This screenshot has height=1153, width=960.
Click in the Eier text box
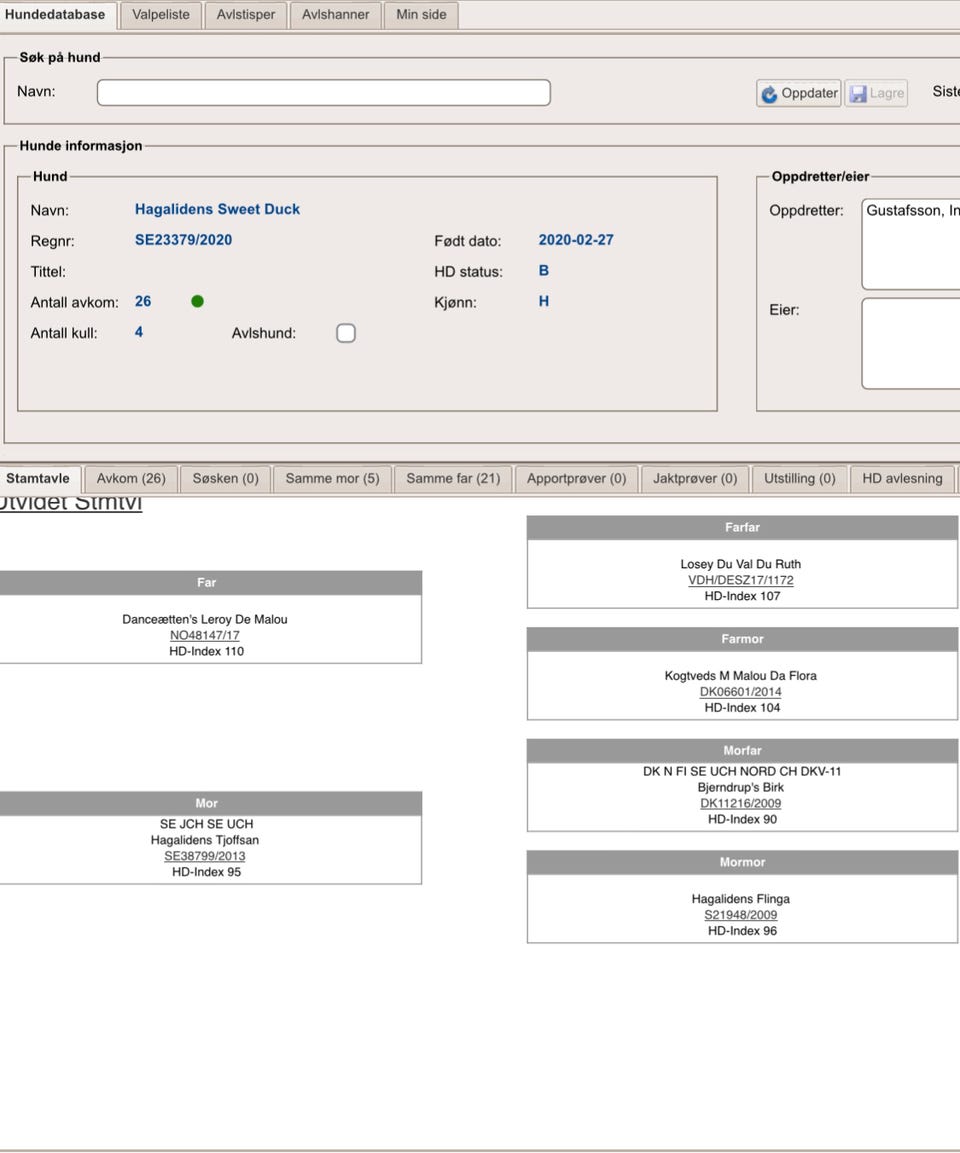910,343
